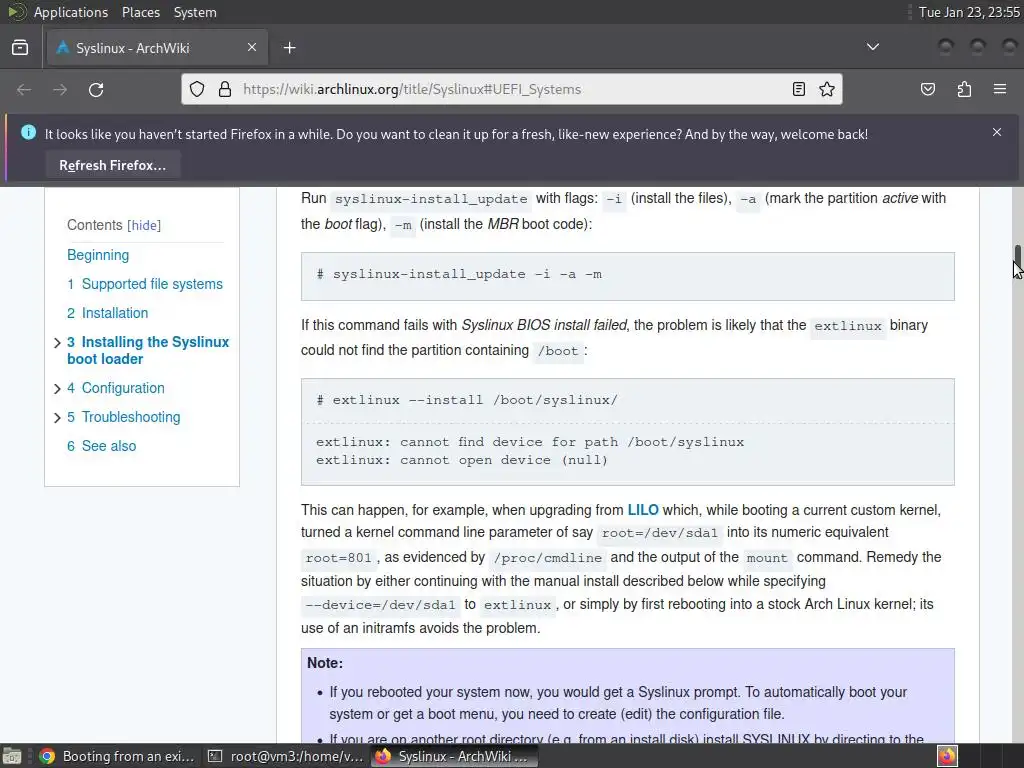Open the System menu
Screen dimensions: 1024x768
click(195, 12)
